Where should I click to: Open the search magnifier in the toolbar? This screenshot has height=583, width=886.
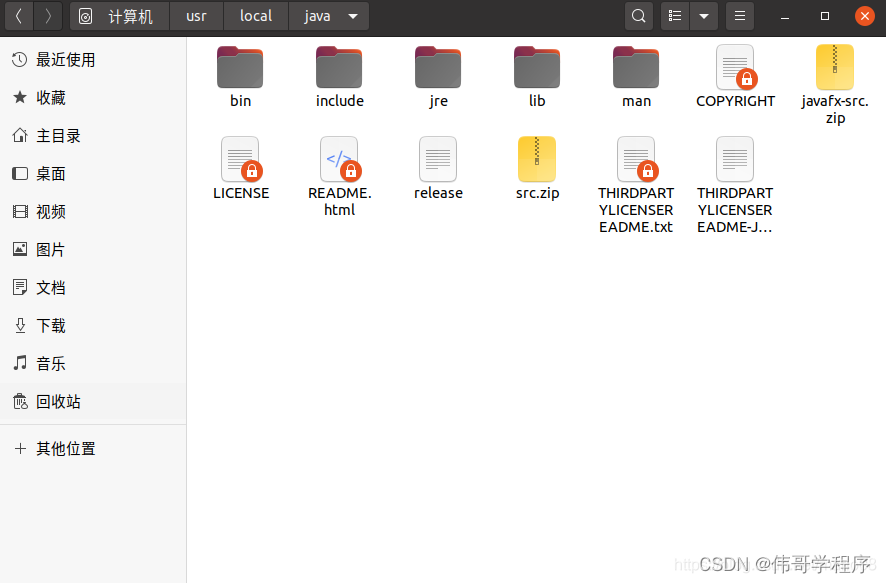pos(639,16)
